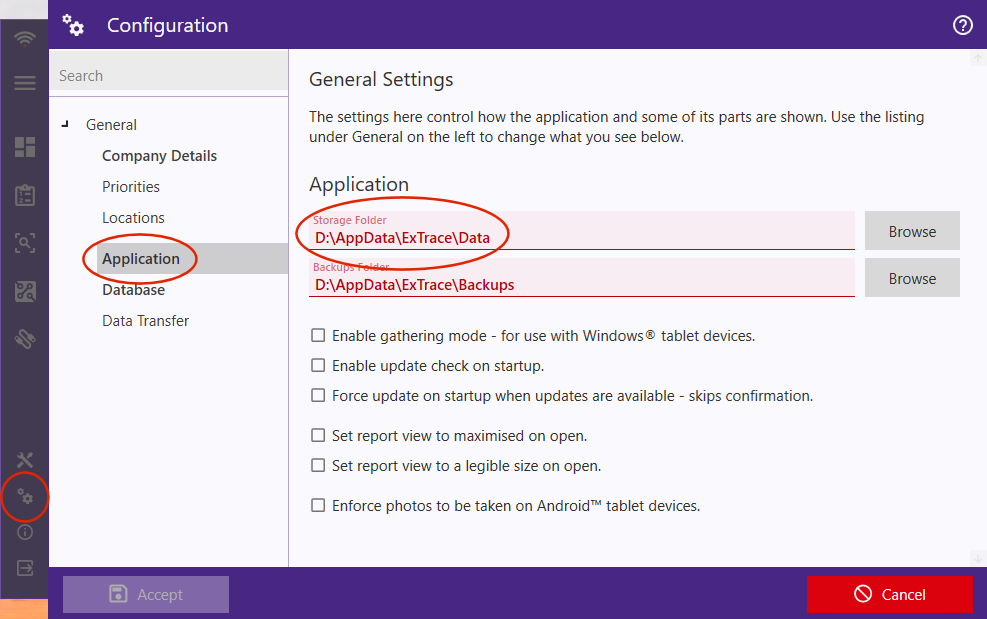Viewport: 987px width, 619px height.
Task: Open the clipboard checklist icon in sidebar
Action: (x=25, y=195)
